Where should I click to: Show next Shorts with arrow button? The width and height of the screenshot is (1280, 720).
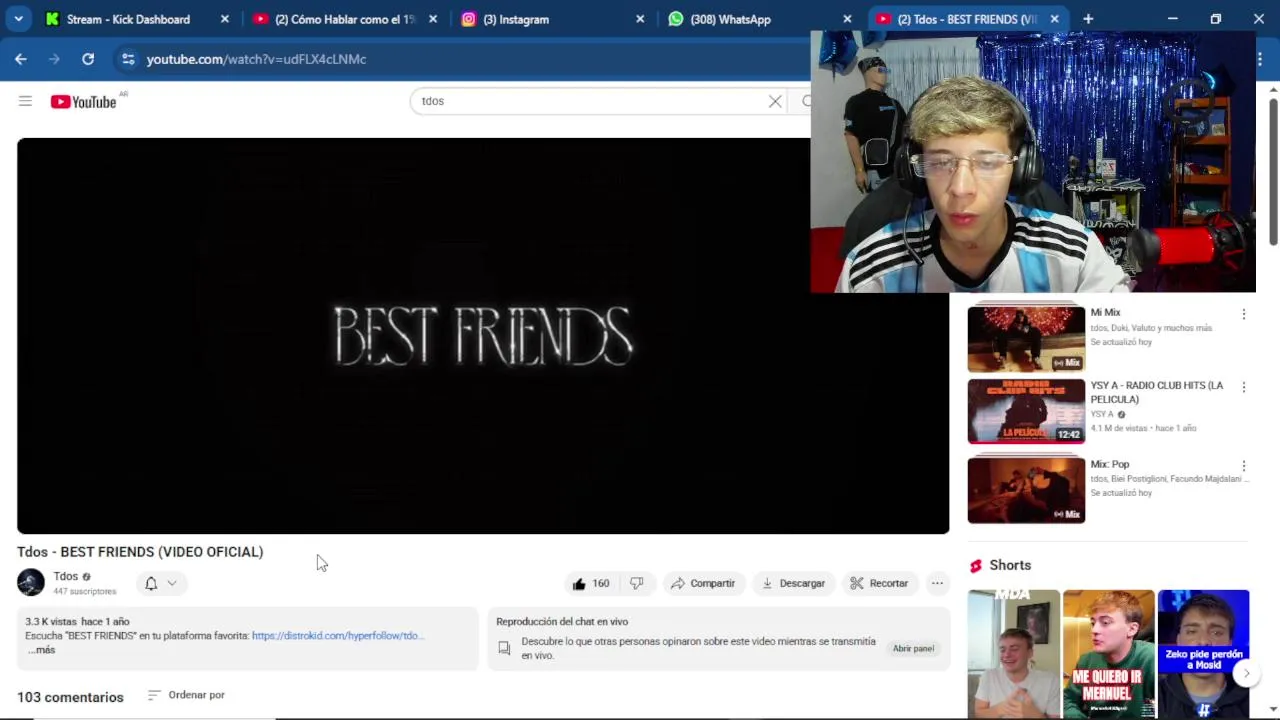pos(1246,674)
